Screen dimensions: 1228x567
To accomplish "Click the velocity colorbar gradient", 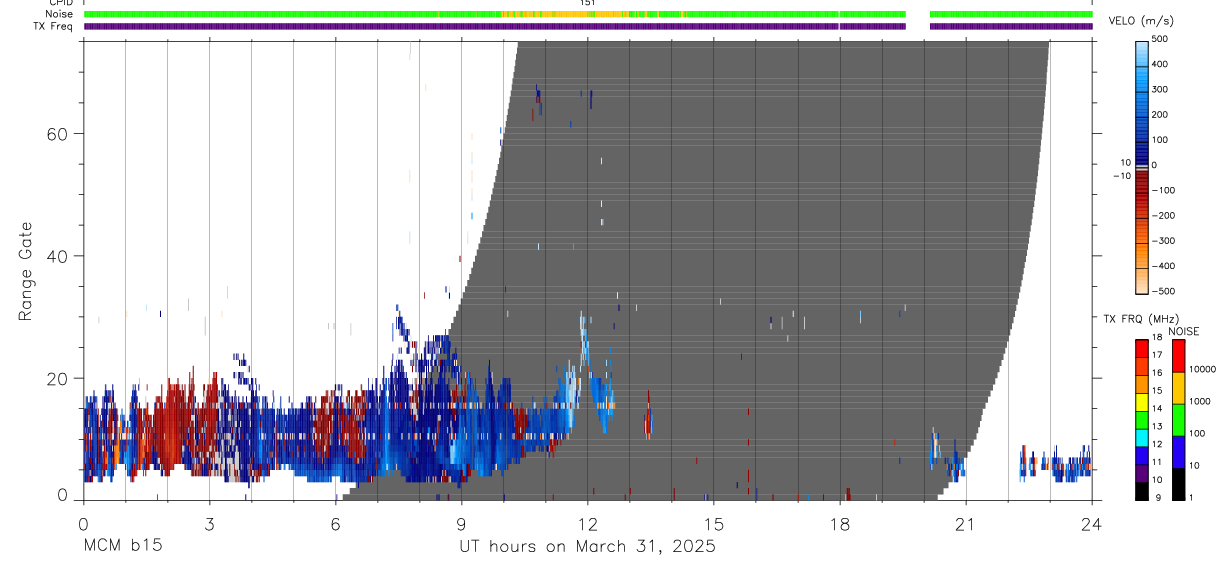I will click(1143, 166).
